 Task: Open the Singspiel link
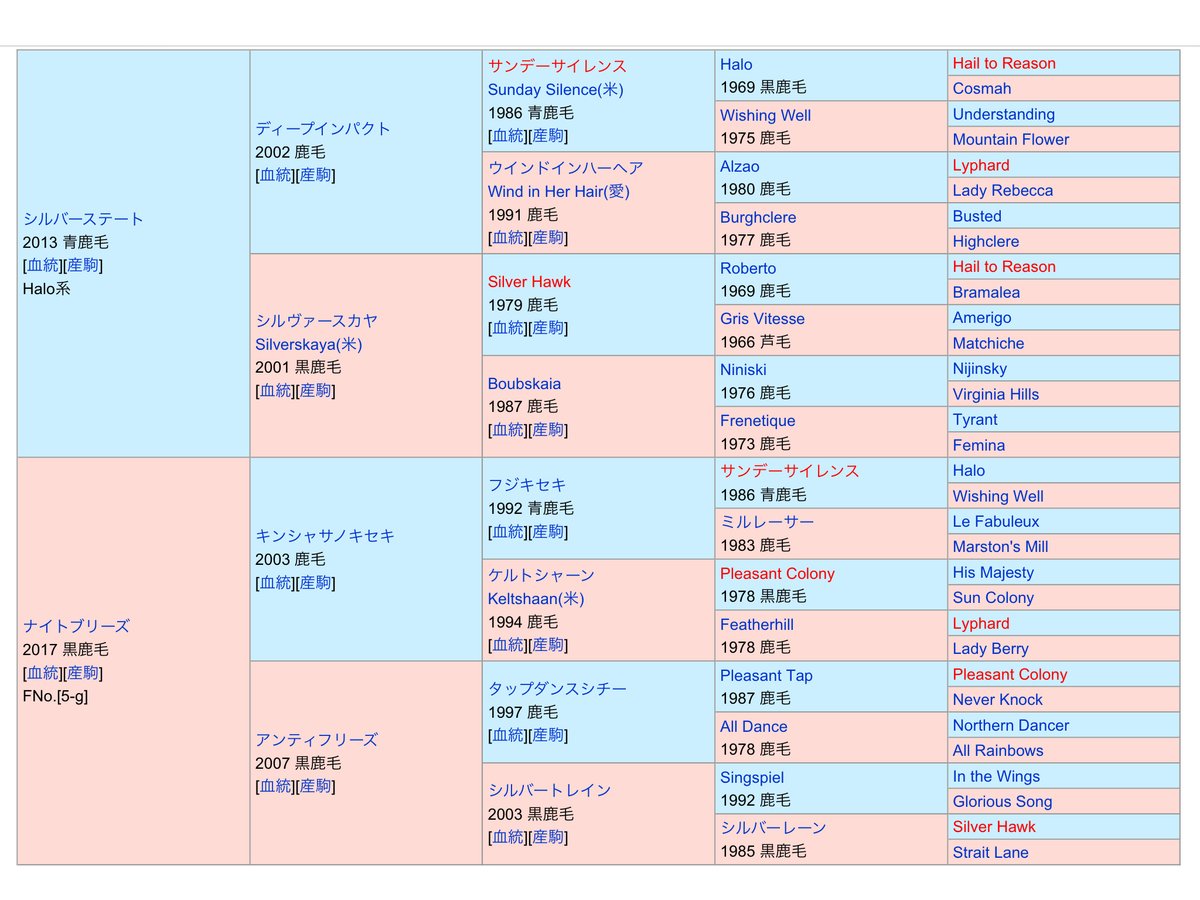[752, 778]
